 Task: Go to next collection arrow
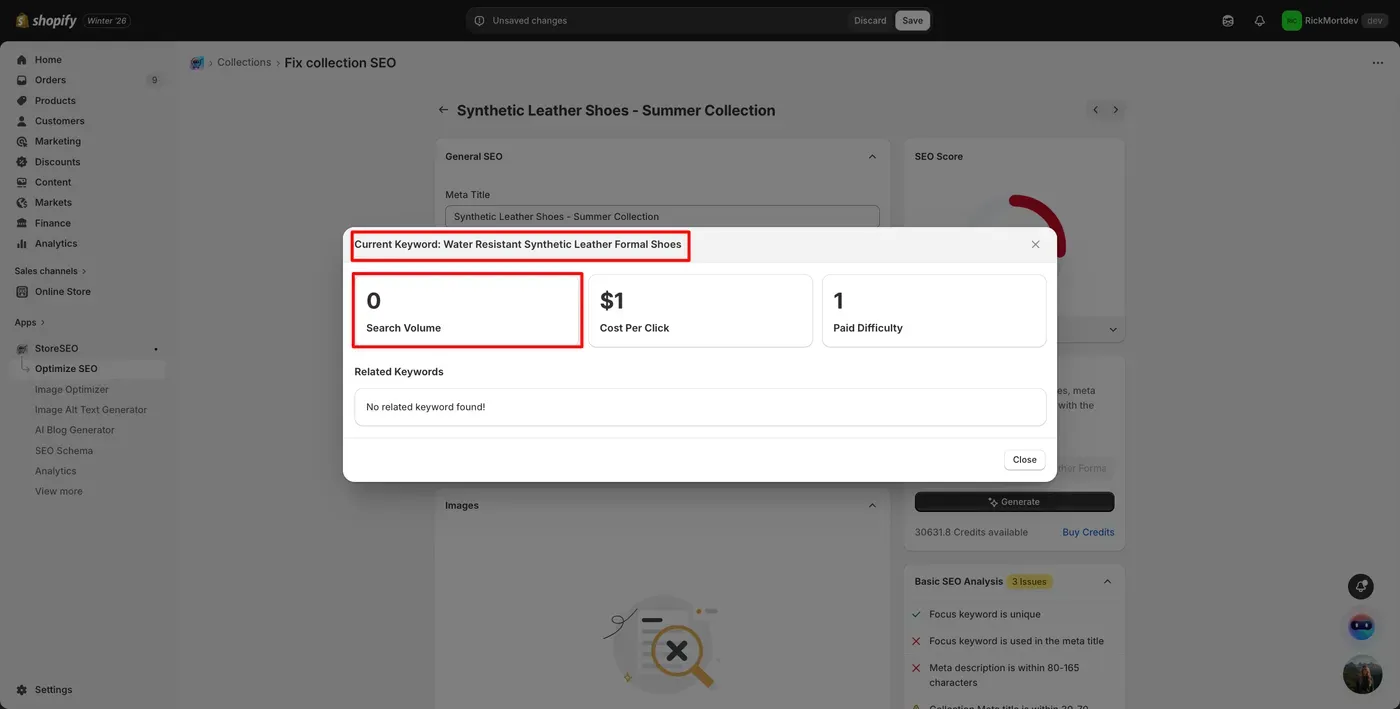pyautogui.click(x=1116, y=110)
